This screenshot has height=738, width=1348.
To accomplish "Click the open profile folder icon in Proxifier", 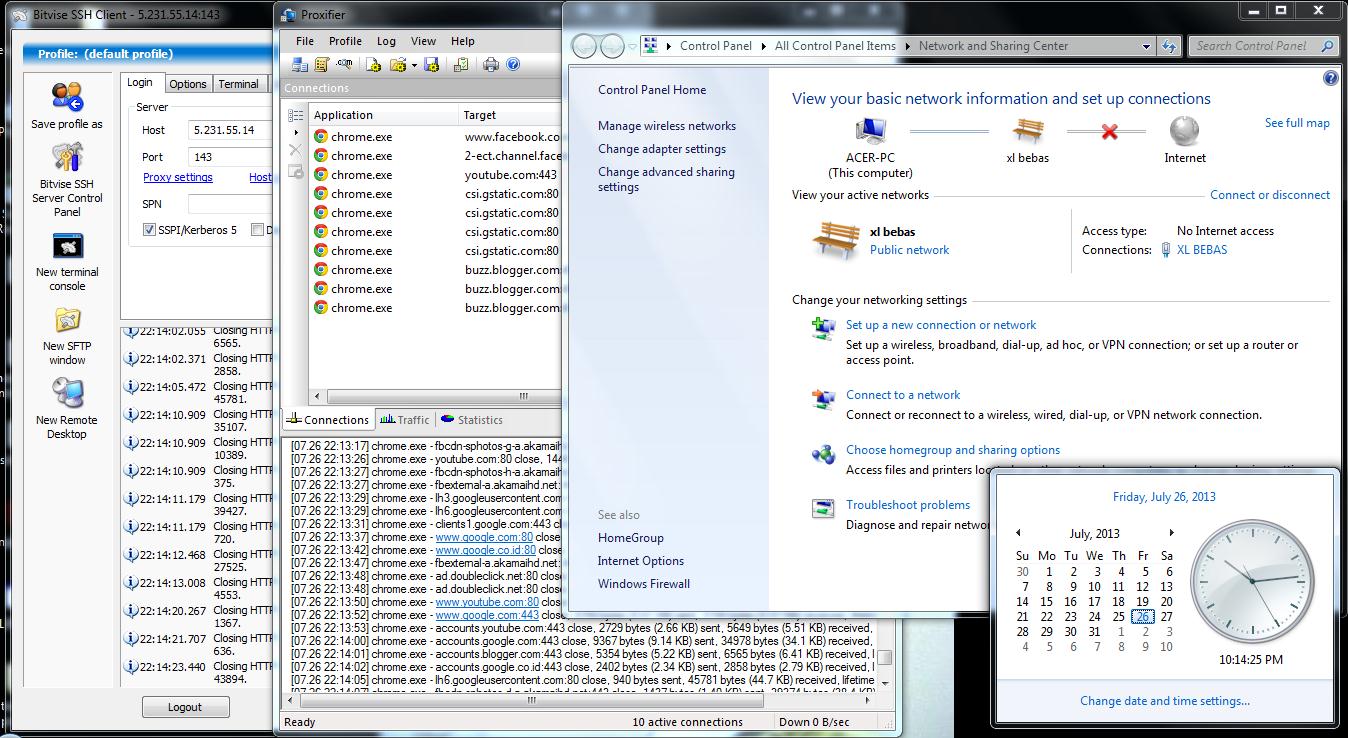I will (x=397, y=65).
